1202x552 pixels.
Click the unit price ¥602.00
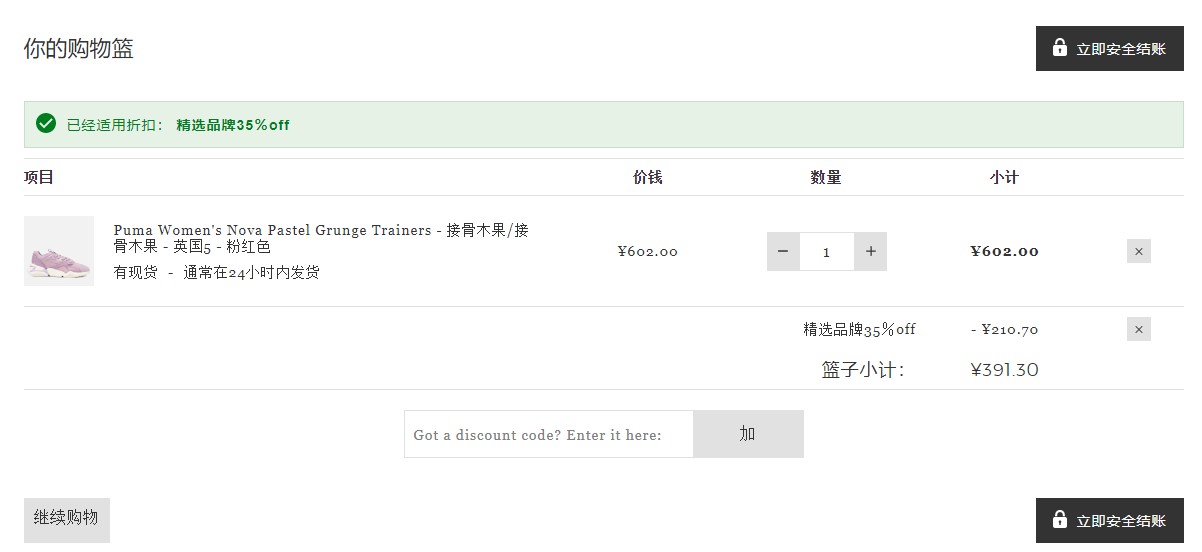647,251
